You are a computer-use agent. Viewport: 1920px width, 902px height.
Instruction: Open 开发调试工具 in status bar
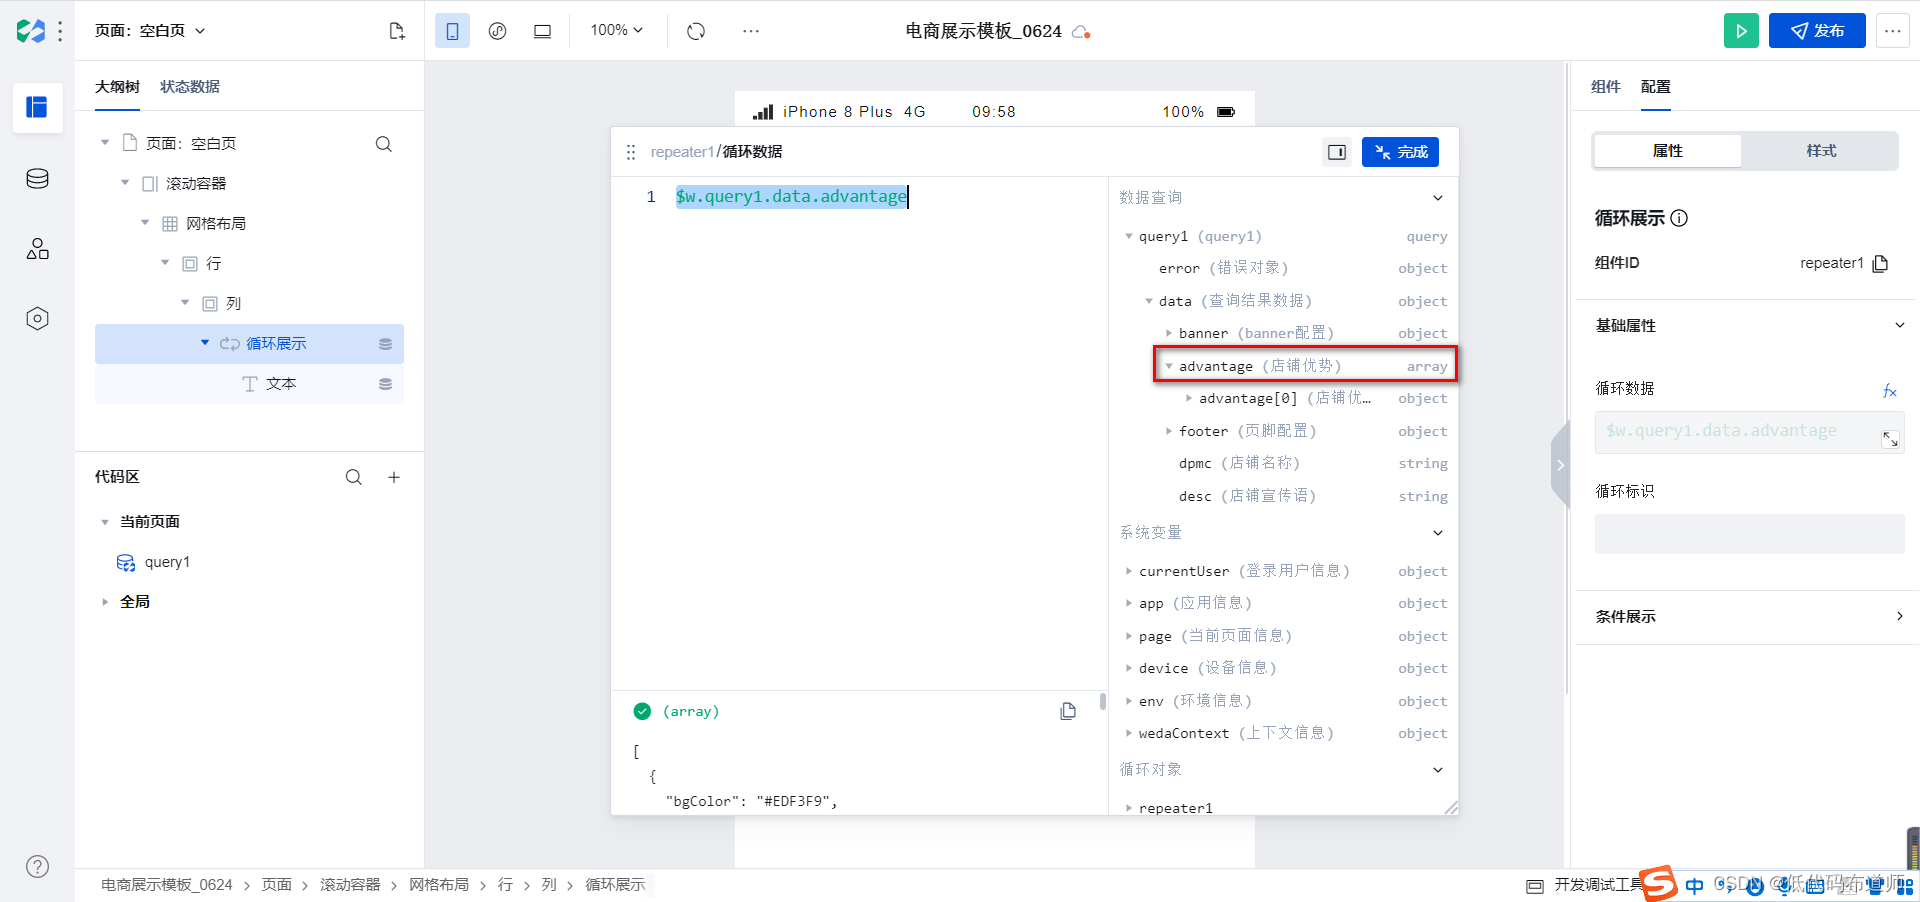click(x=1586, y=885)
